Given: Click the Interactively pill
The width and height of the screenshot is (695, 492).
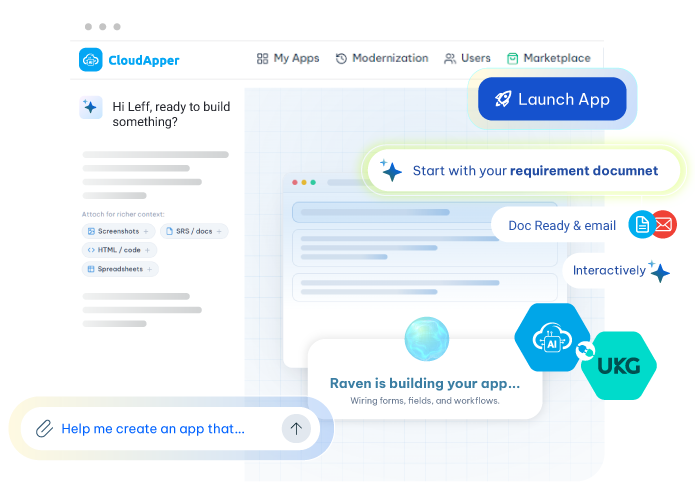Looking at the screenshot, I should tap(609, 270).
